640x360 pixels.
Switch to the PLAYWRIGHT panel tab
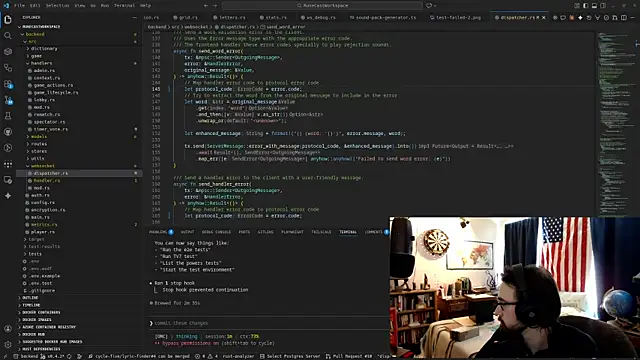point(292,232)
